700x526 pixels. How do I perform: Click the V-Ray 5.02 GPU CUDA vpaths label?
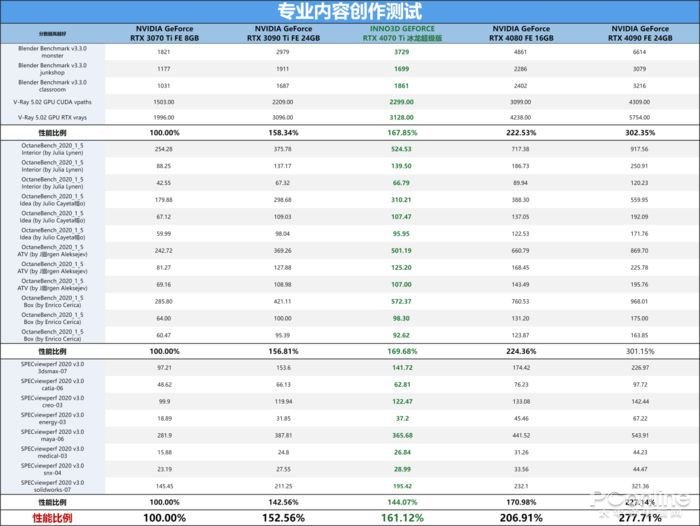(52, 102)
